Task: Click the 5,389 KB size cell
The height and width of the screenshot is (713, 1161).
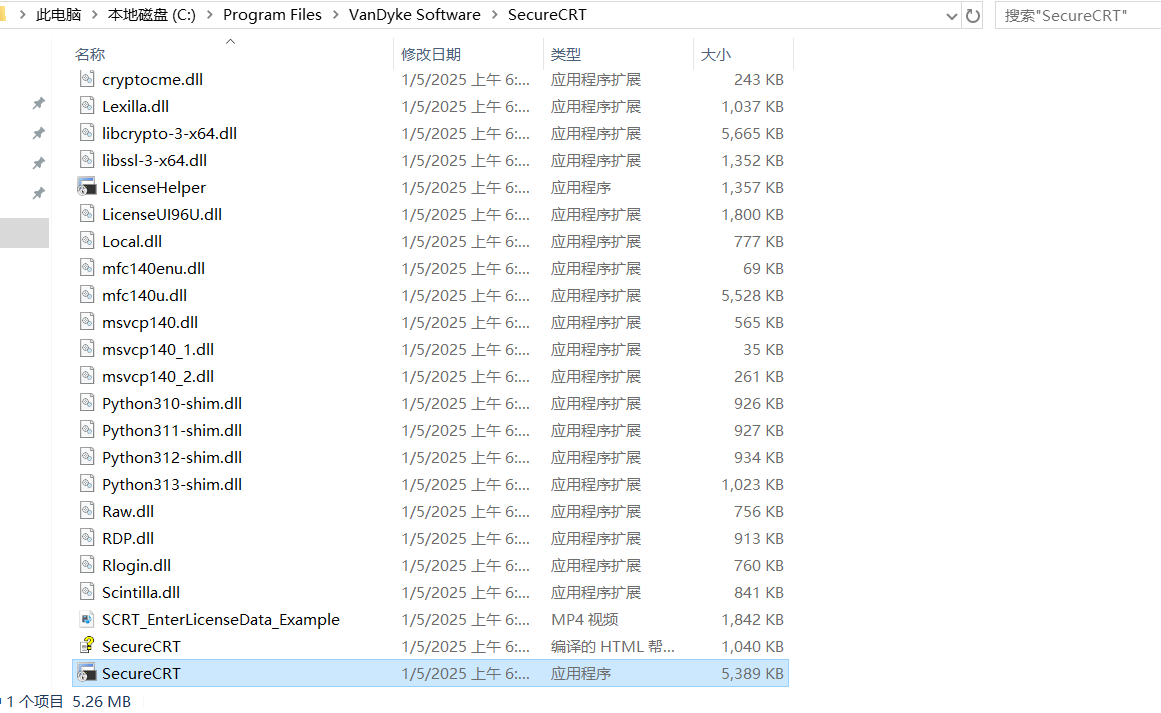Action: coord(752,674)
